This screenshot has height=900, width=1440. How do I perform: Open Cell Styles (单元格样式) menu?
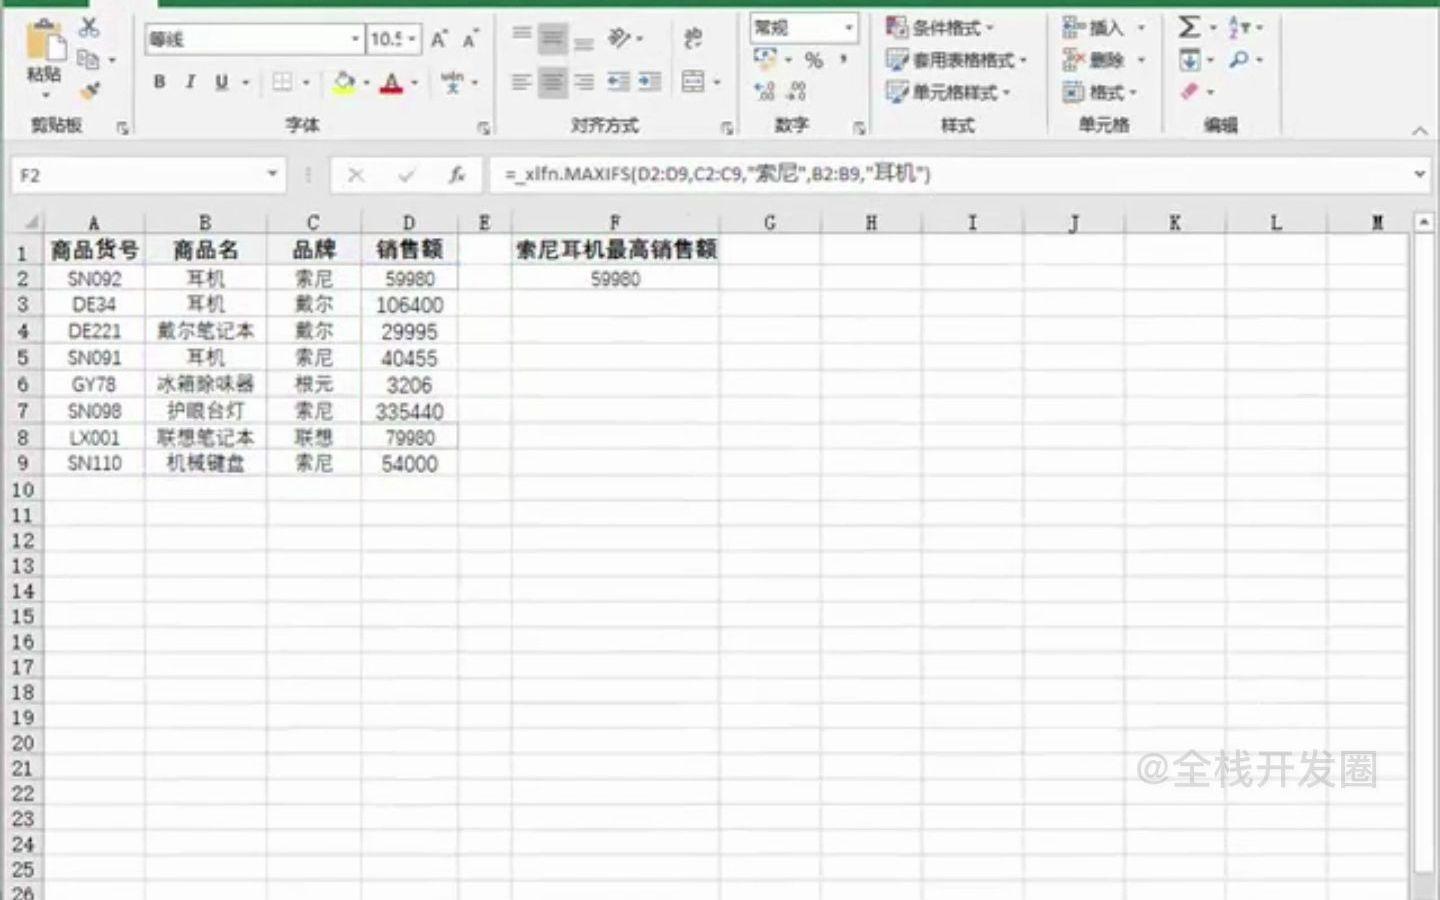[x=949, y=92]
